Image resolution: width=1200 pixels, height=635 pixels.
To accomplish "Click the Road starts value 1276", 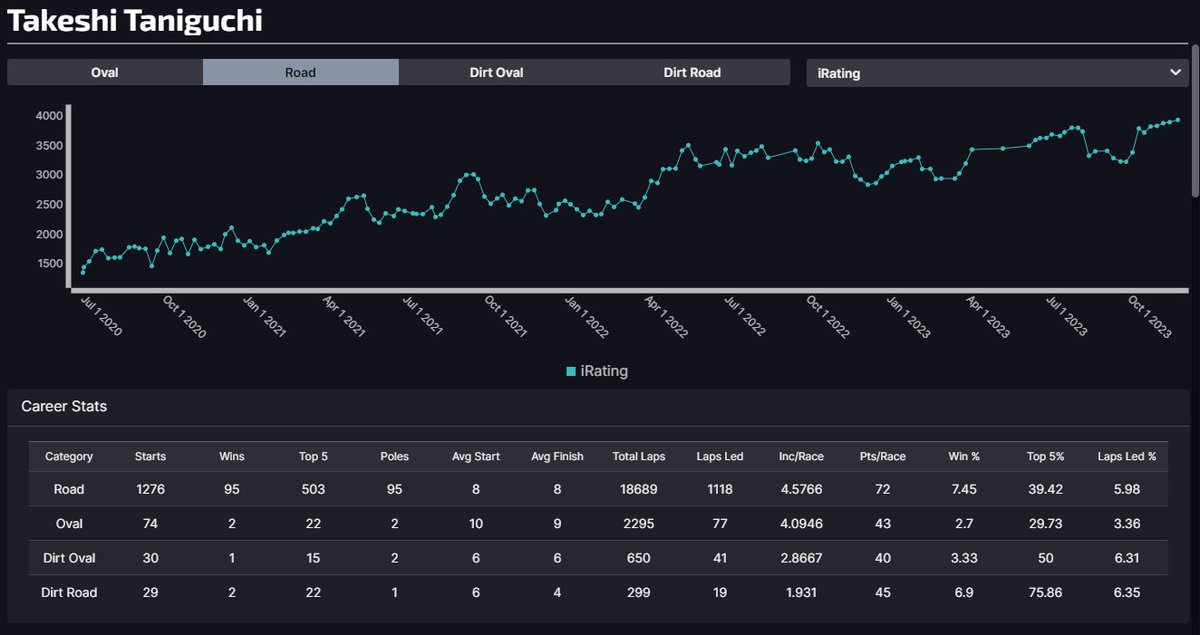I will coord(151,490).
